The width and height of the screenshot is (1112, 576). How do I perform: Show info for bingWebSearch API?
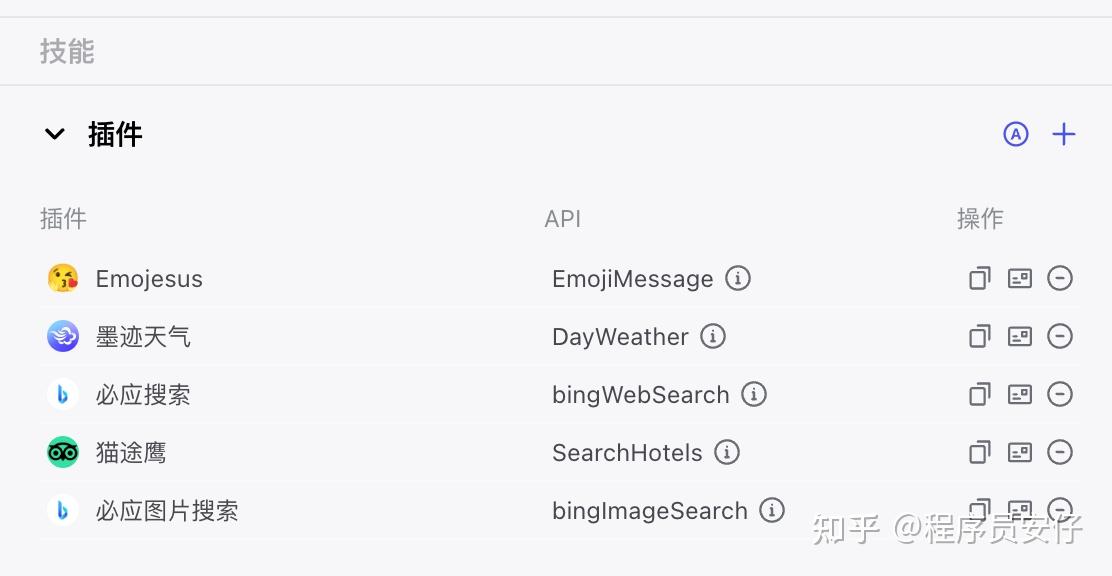(x=754, y=394)
